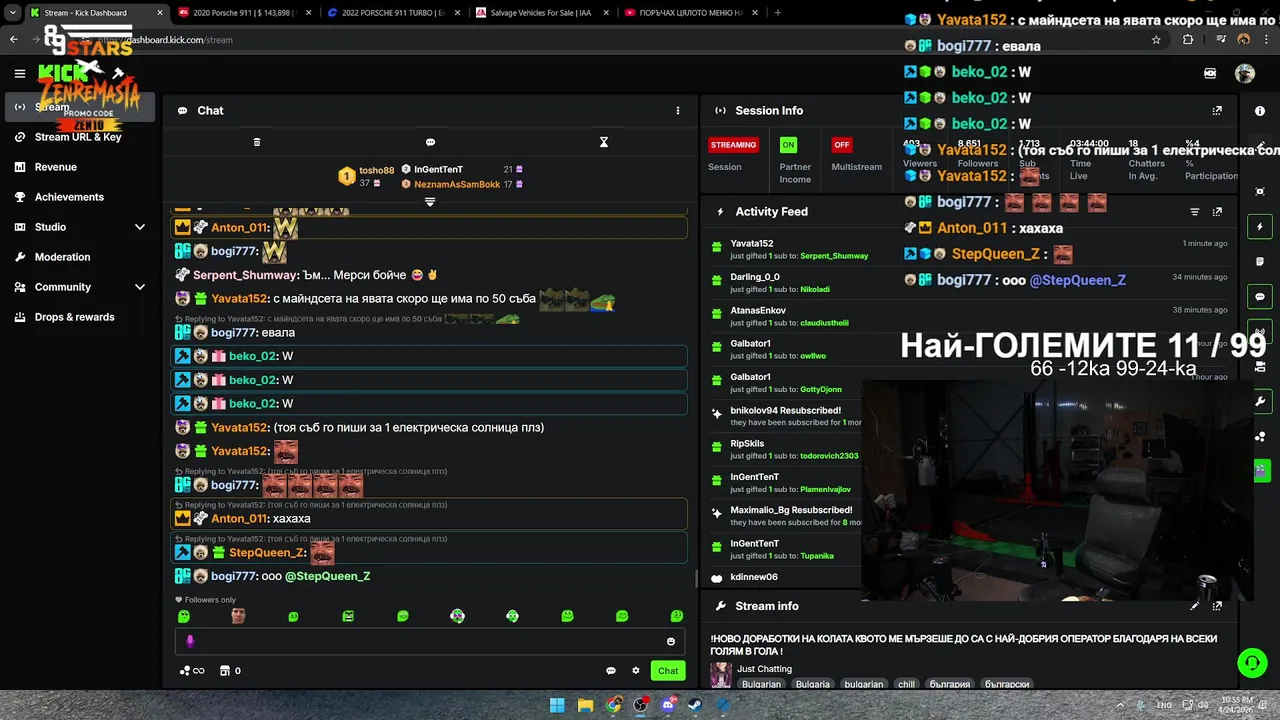Open Nikoladi link in the Activity Feed
1280x720 pixels.
(815, 289)
